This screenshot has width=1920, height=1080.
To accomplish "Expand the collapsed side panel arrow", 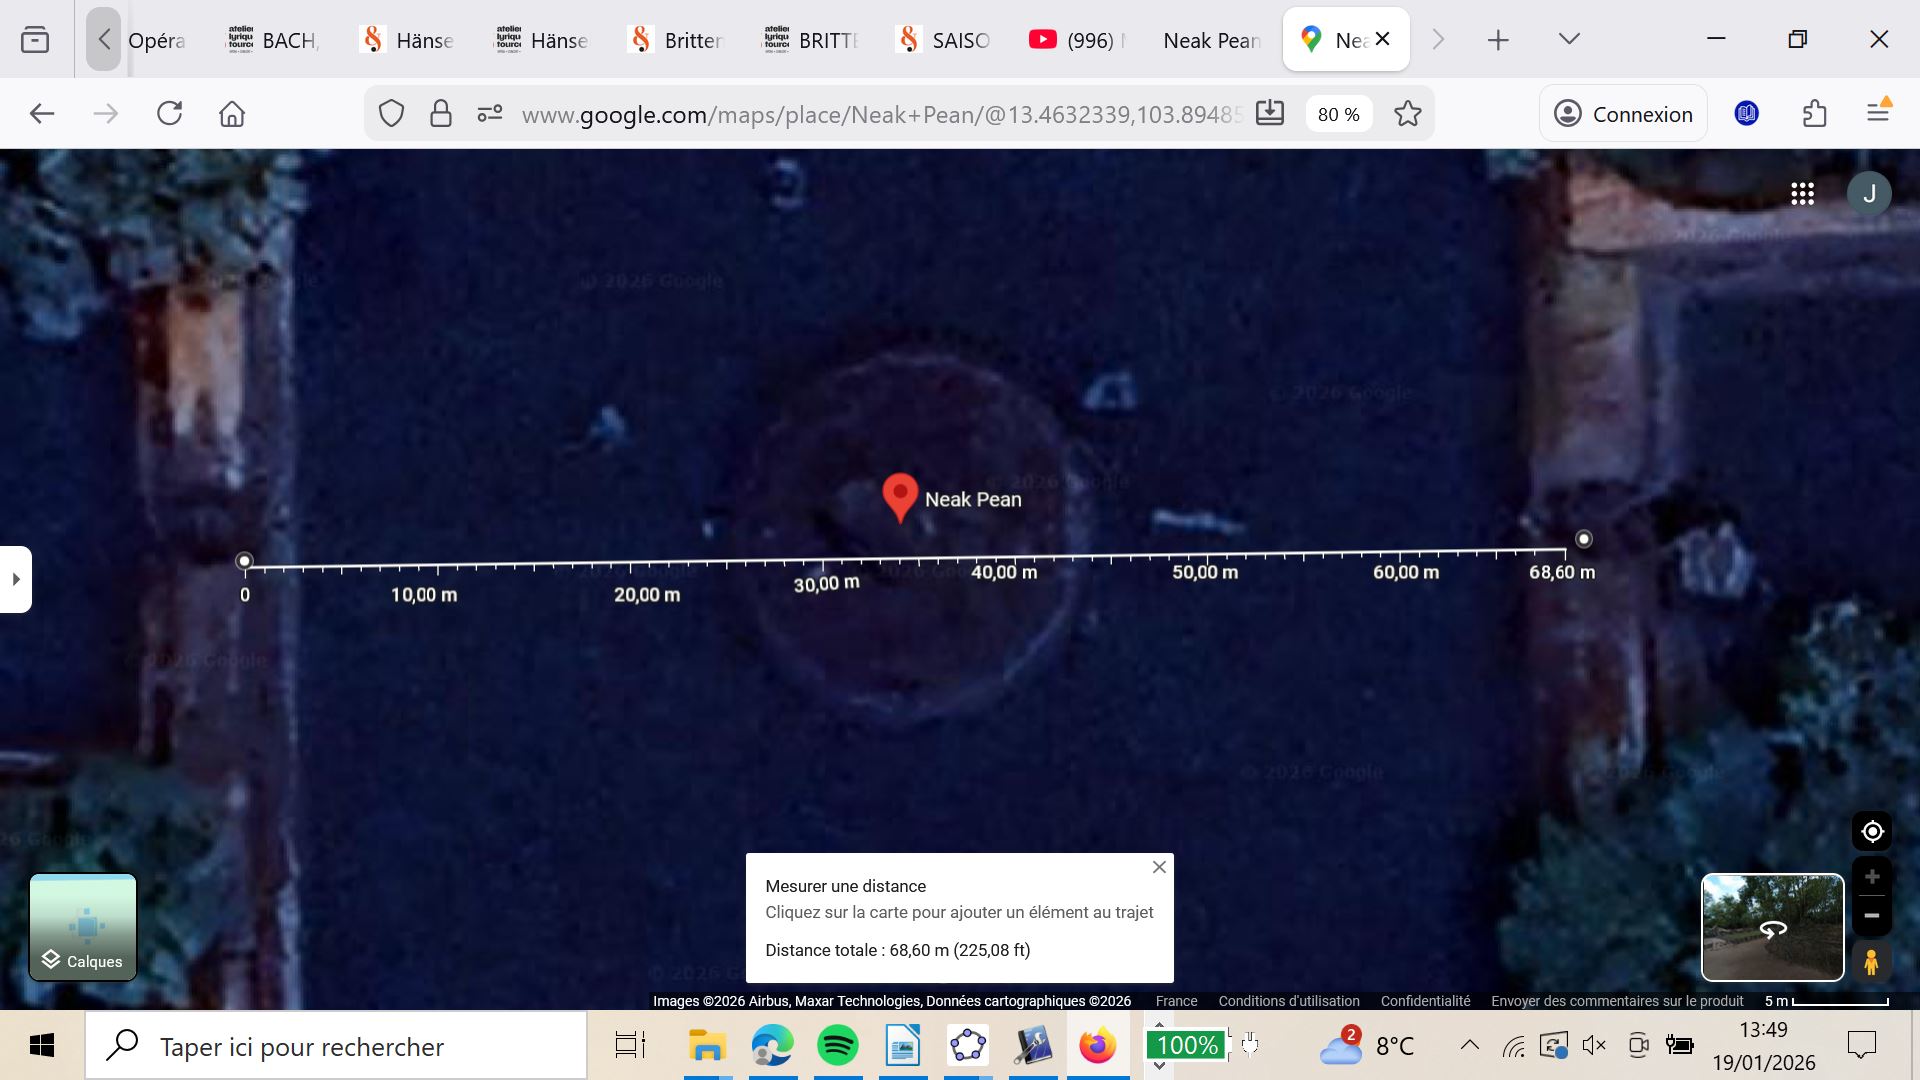I will pos(16,579).
